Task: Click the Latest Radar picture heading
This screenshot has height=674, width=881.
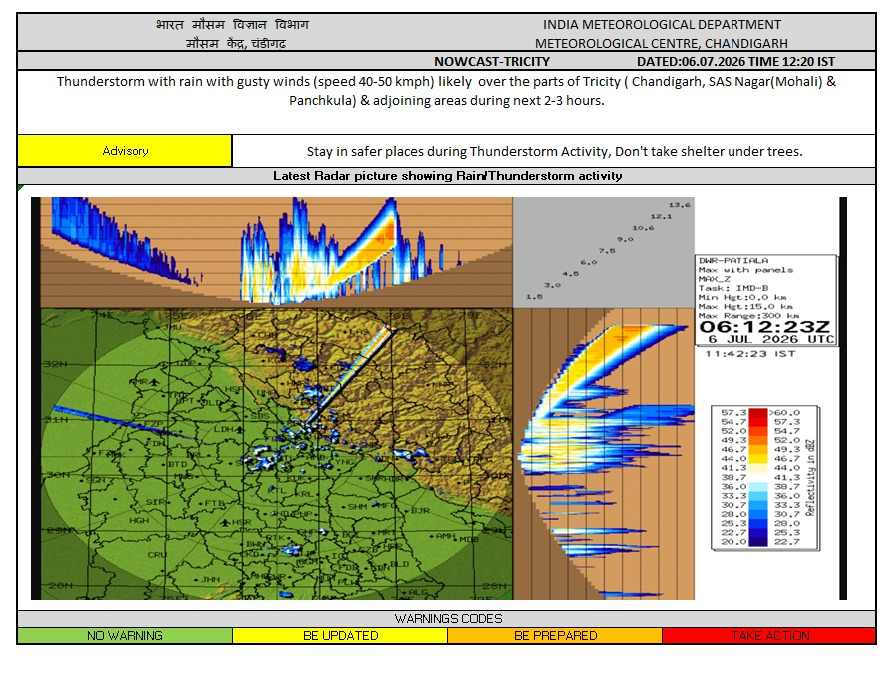Action: click(x=447, y=176)
